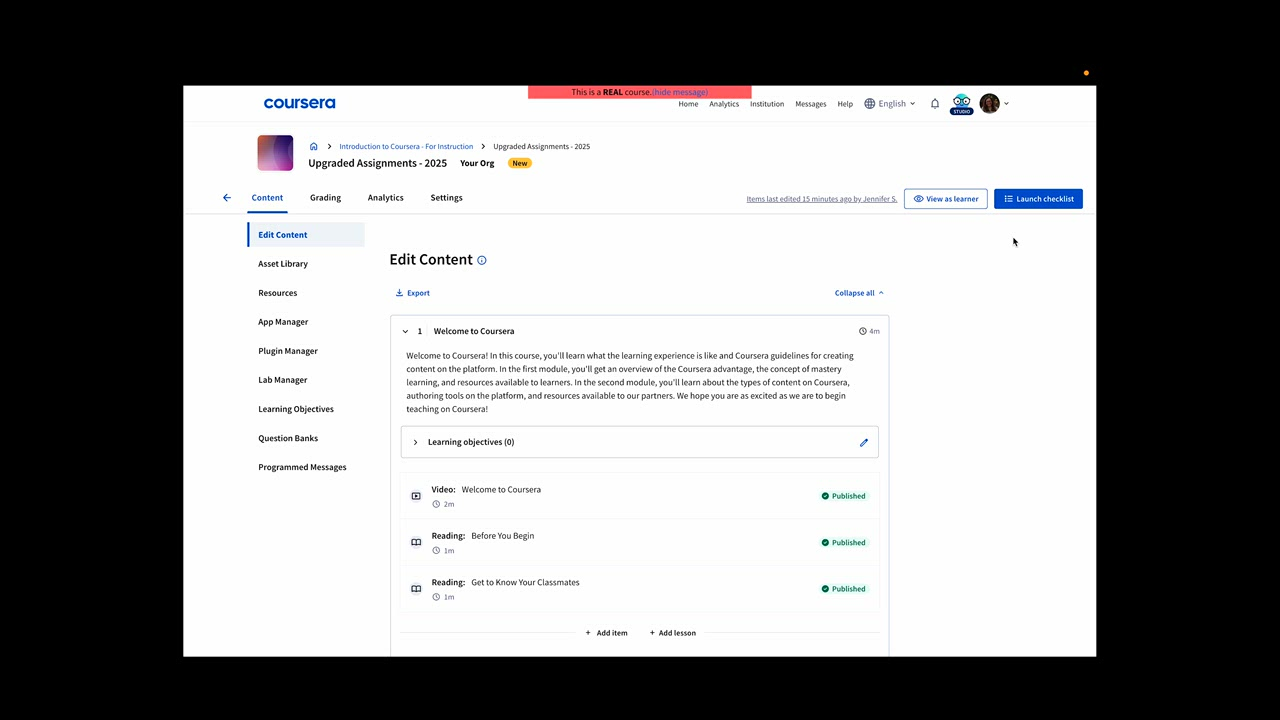Click Published badge for Welcome to Coursera video

point(844,496)
